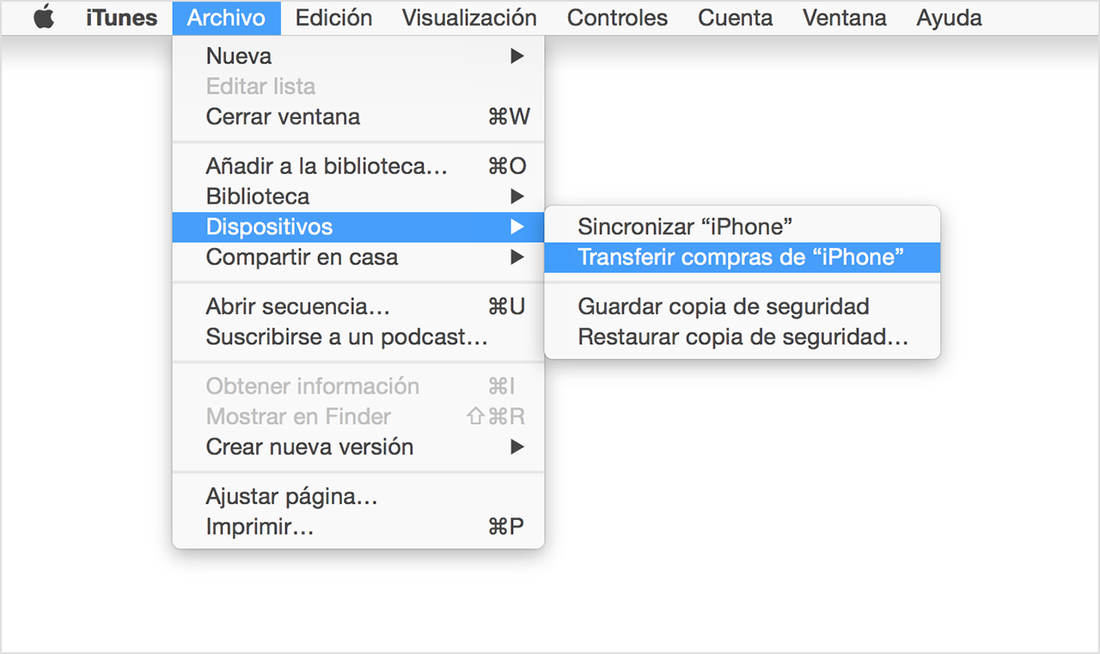This screenshot has height=654, width=1100.
Task: Expand the Biblioteca submenu
Action: (x=358, y=196)
